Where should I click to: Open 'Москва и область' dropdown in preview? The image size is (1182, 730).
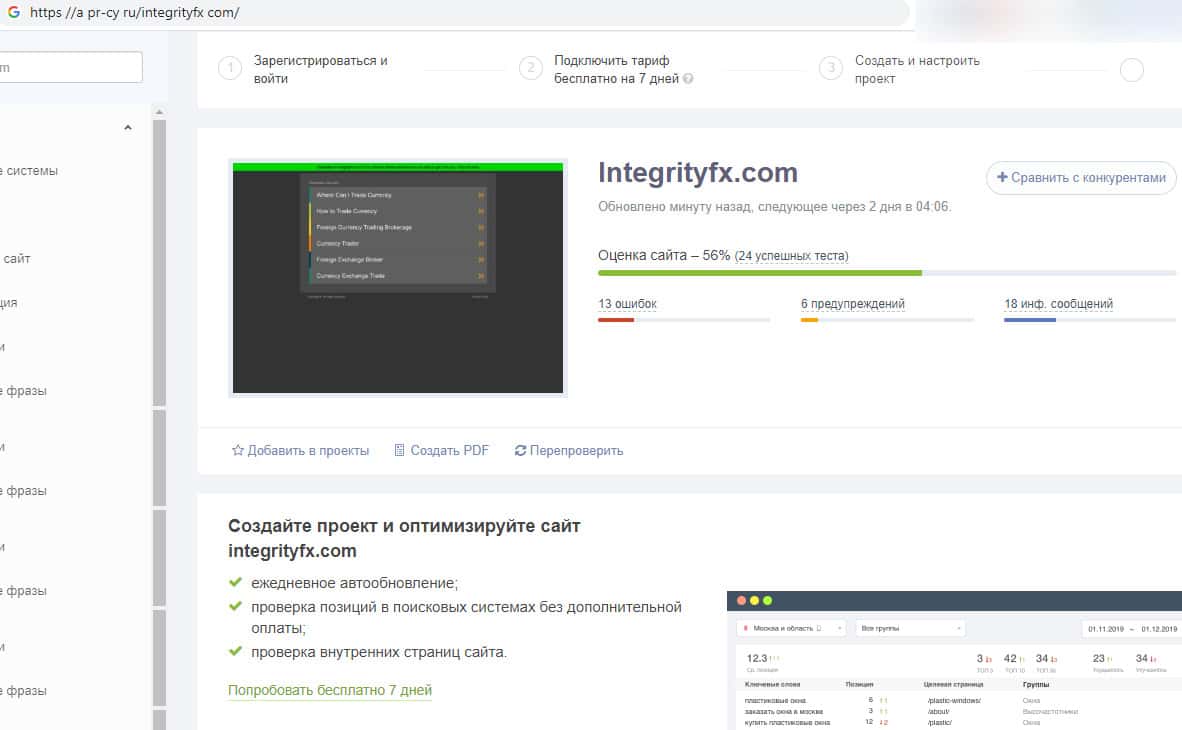point(792,628)
